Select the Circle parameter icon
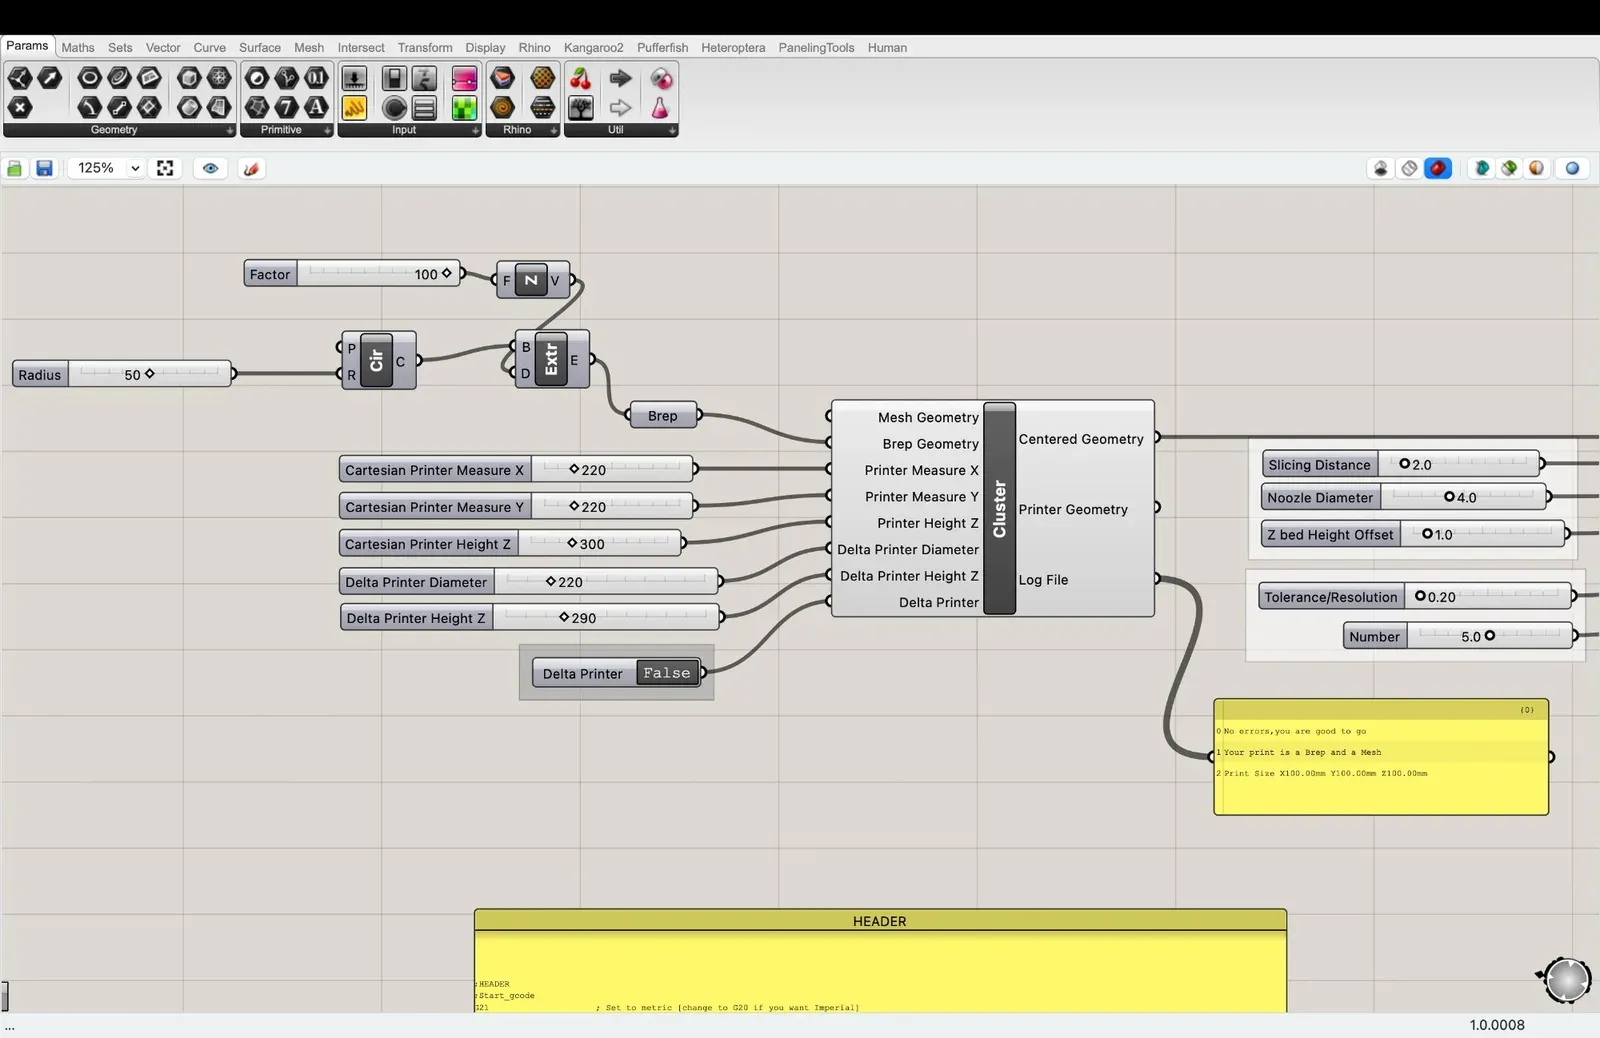The height and width of the screenshot is (1038, 1600). pyautogui.click(x=89, y=78)
